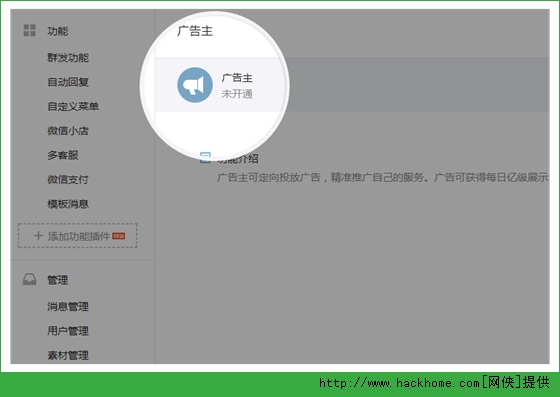Click the 管理 inbox tray icon
Viewport: 560px width, 397px height.
(30, 280)
